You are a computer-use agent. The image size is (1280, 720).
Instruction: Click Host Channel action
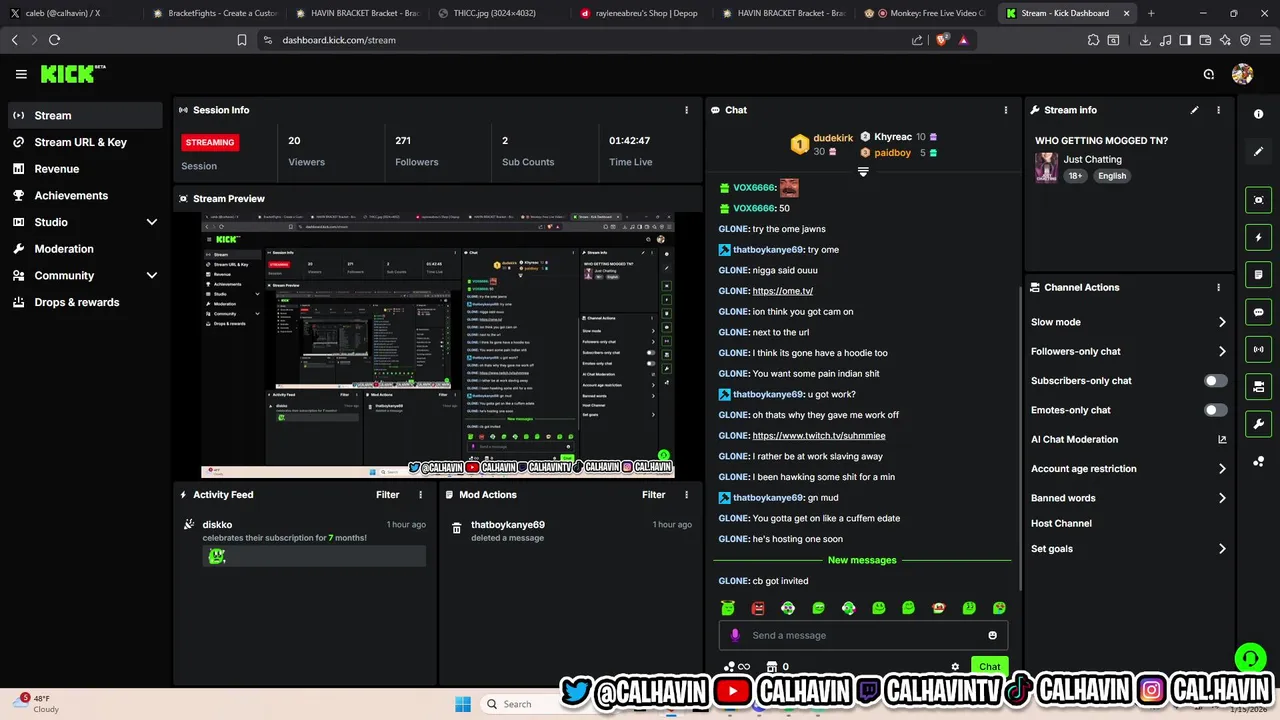[x=1061, y=523]
